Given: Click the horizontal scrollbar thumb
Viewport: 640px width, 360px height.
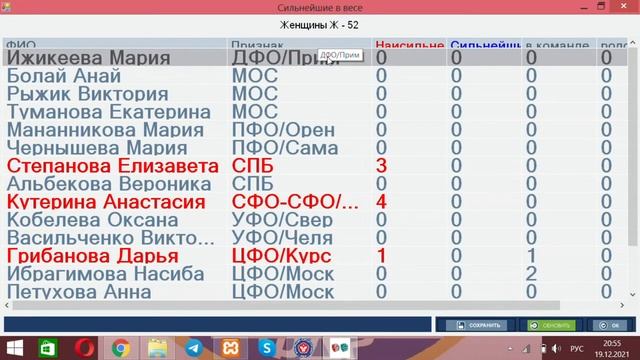Looking at the screenshot, I should (x=286, y=305).
